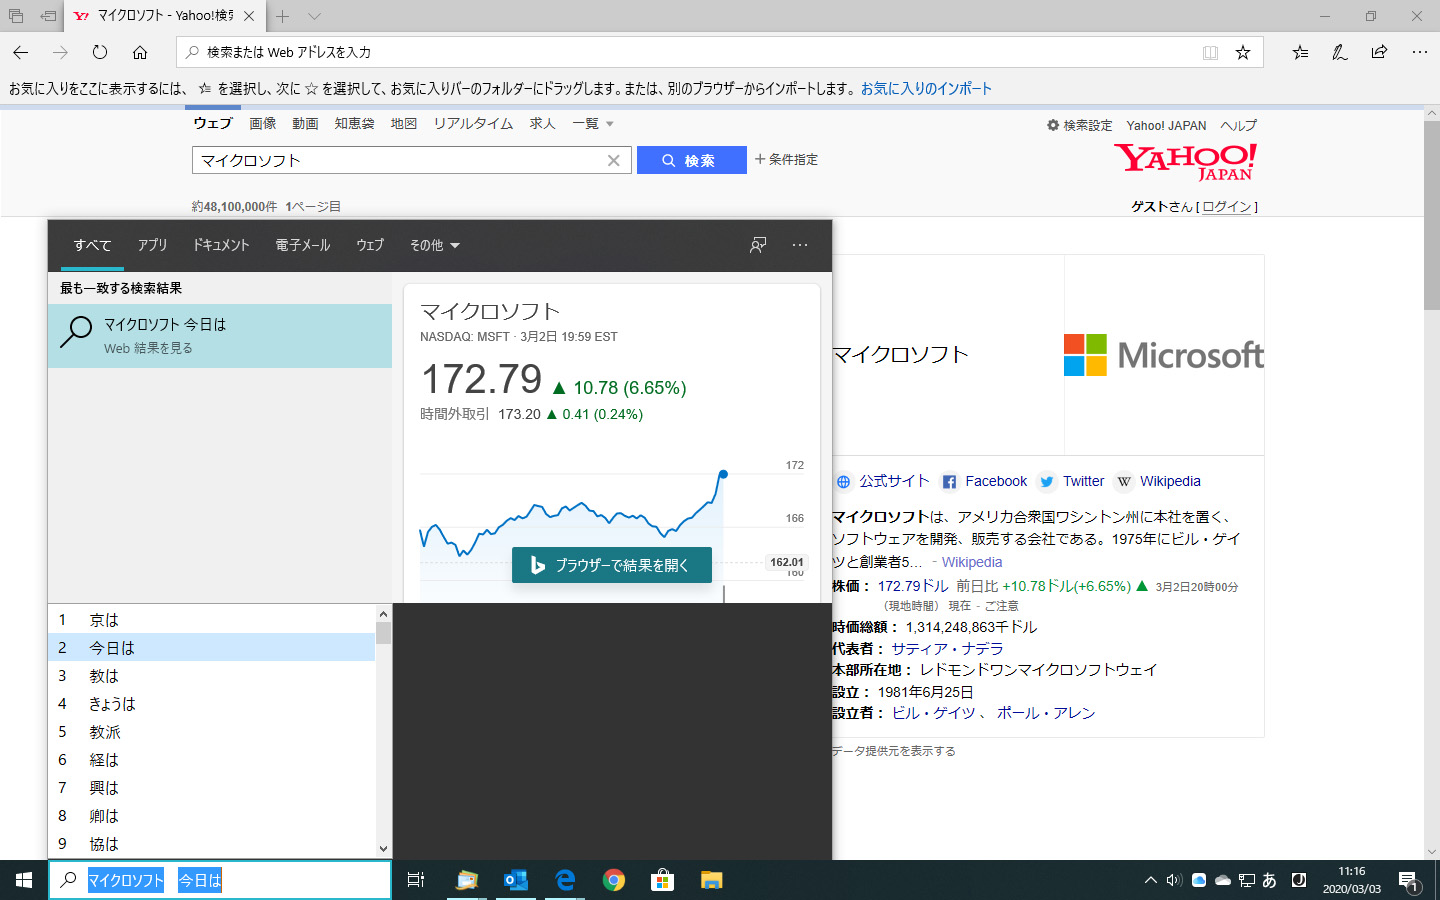Open Outlook from the taskbar
This screenshot has height=900, width=1440.
(x=516, y=880)
